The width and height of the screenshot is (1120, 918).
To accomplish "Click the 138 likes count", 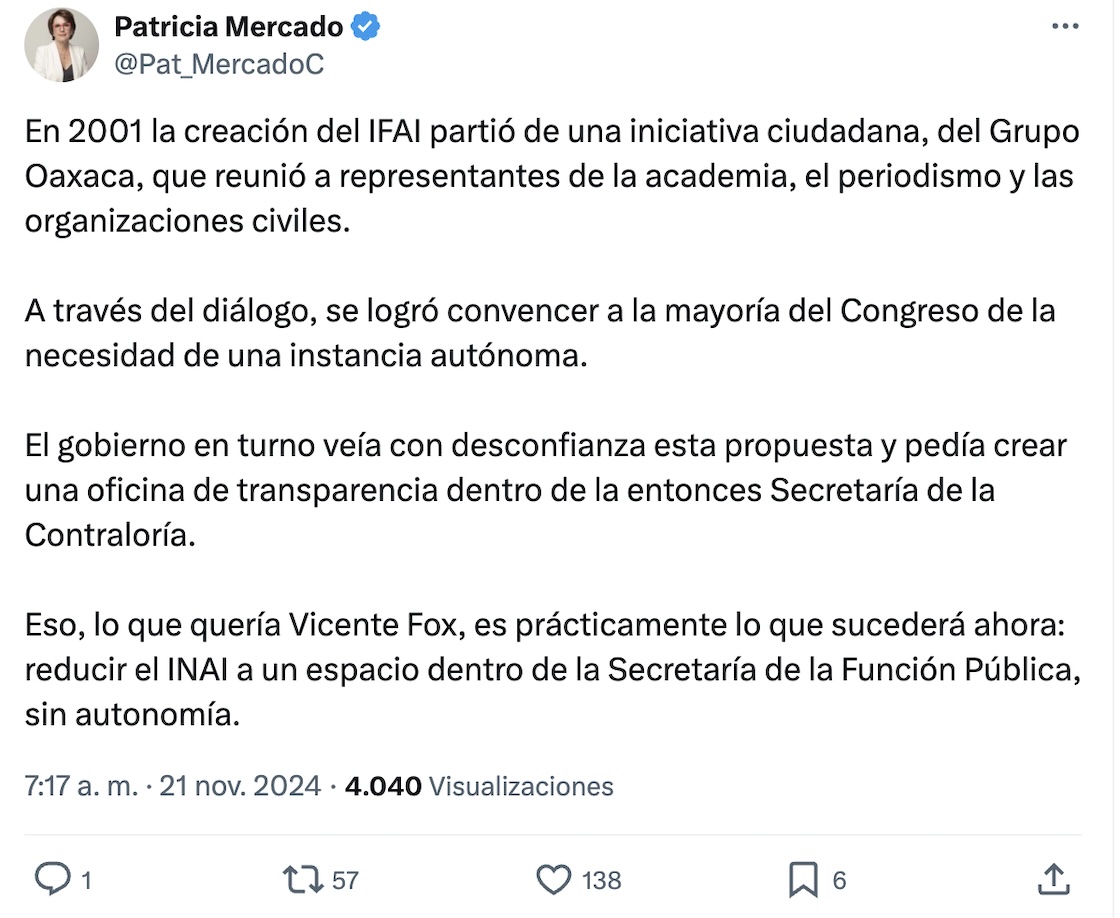I will click(601, 880).
